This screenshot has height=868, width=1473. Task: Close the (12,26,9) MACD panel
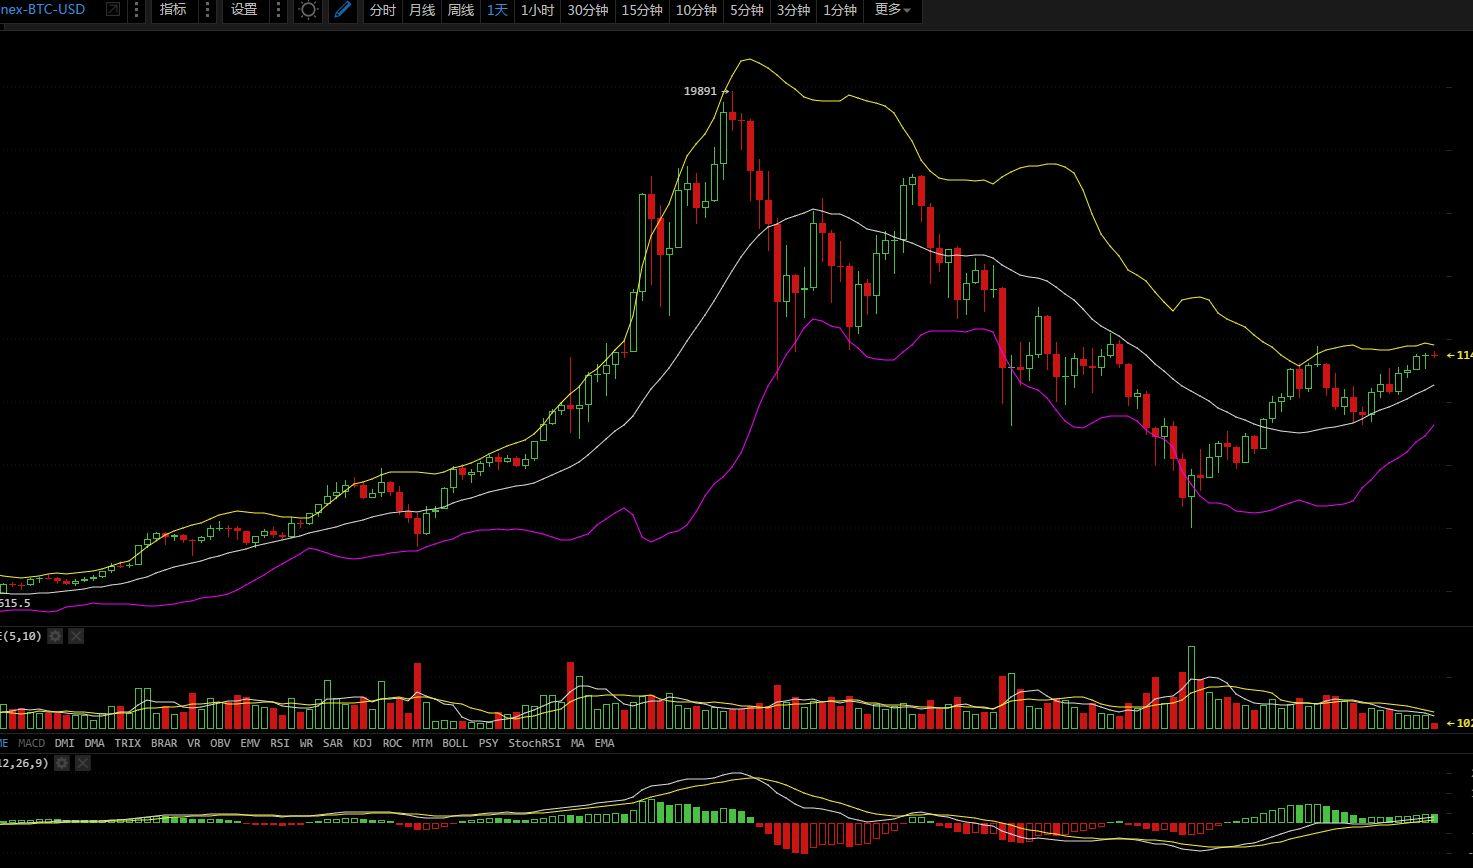[83, 763]
